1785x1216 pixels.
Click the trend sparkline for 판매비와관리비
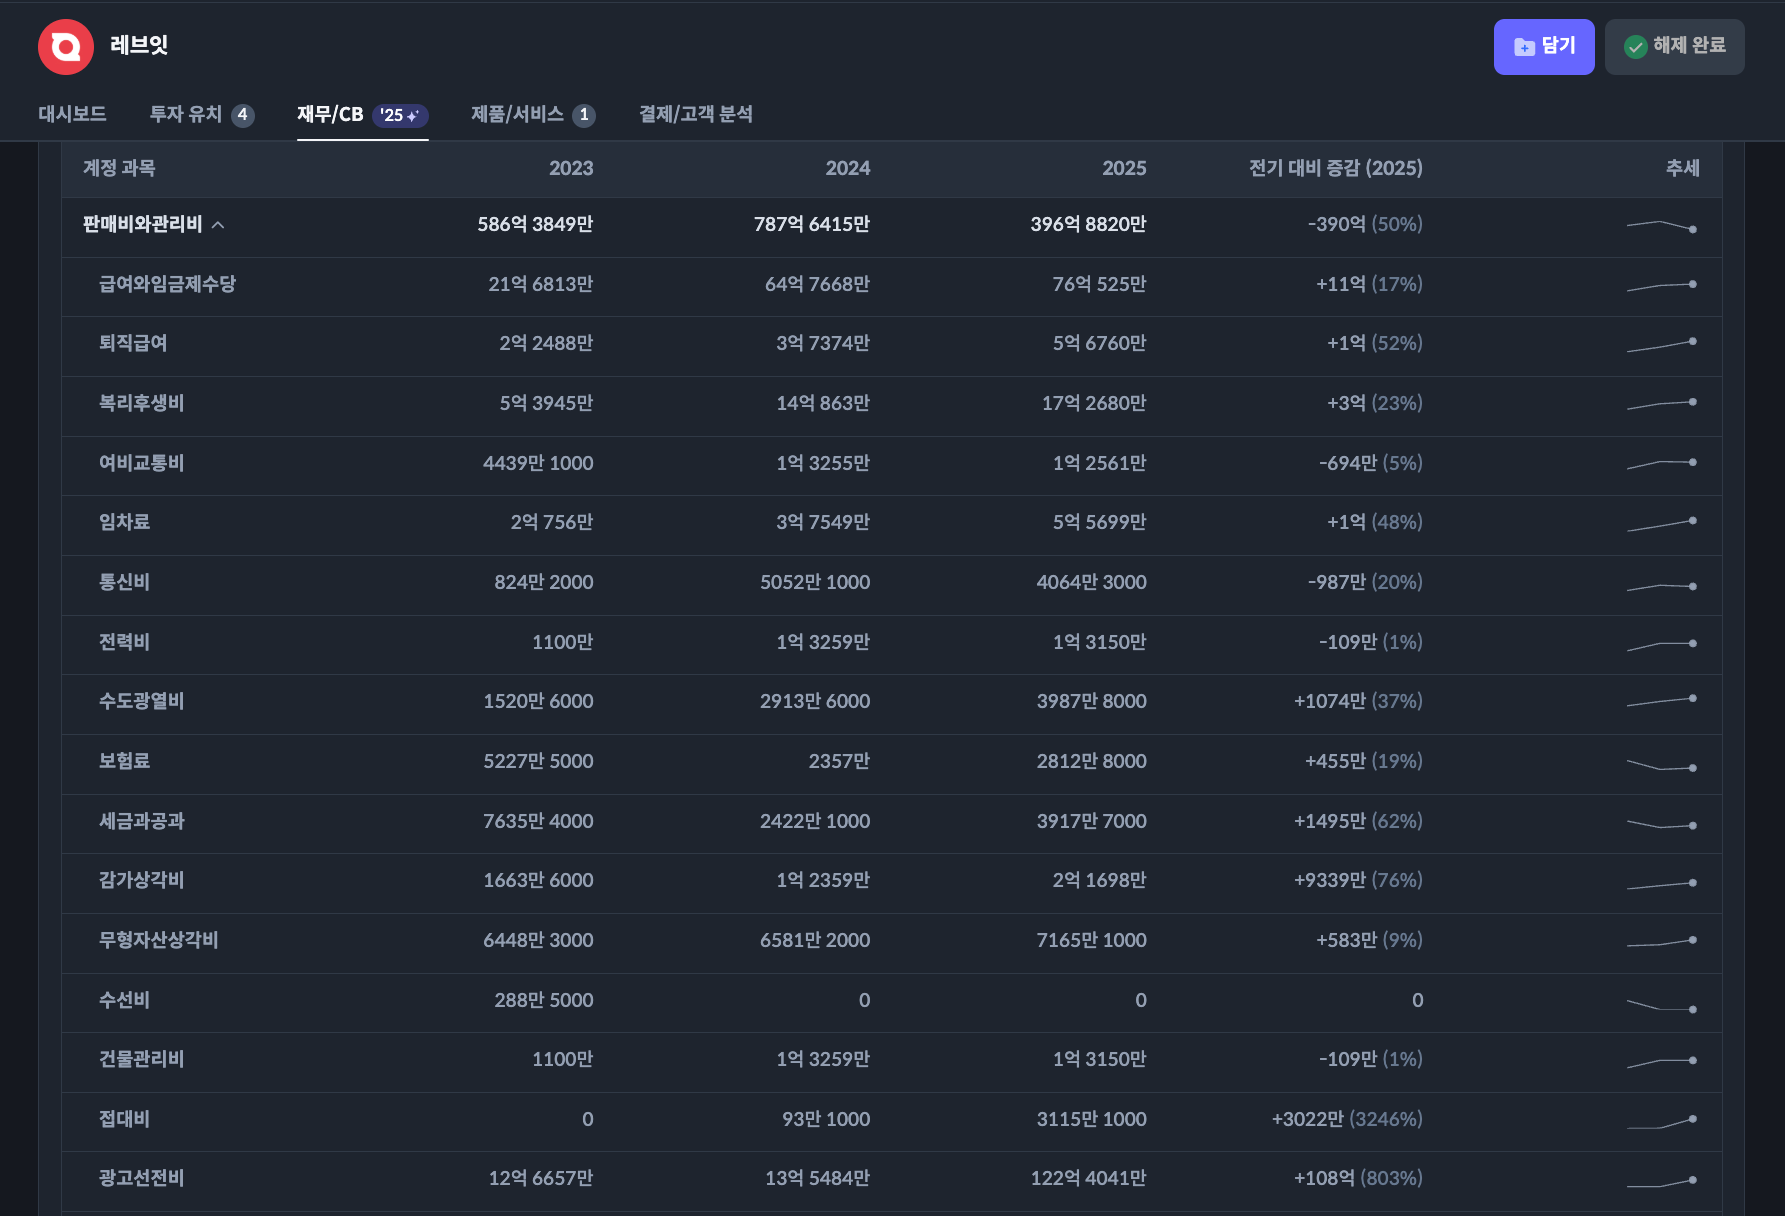coord(1661,226)
